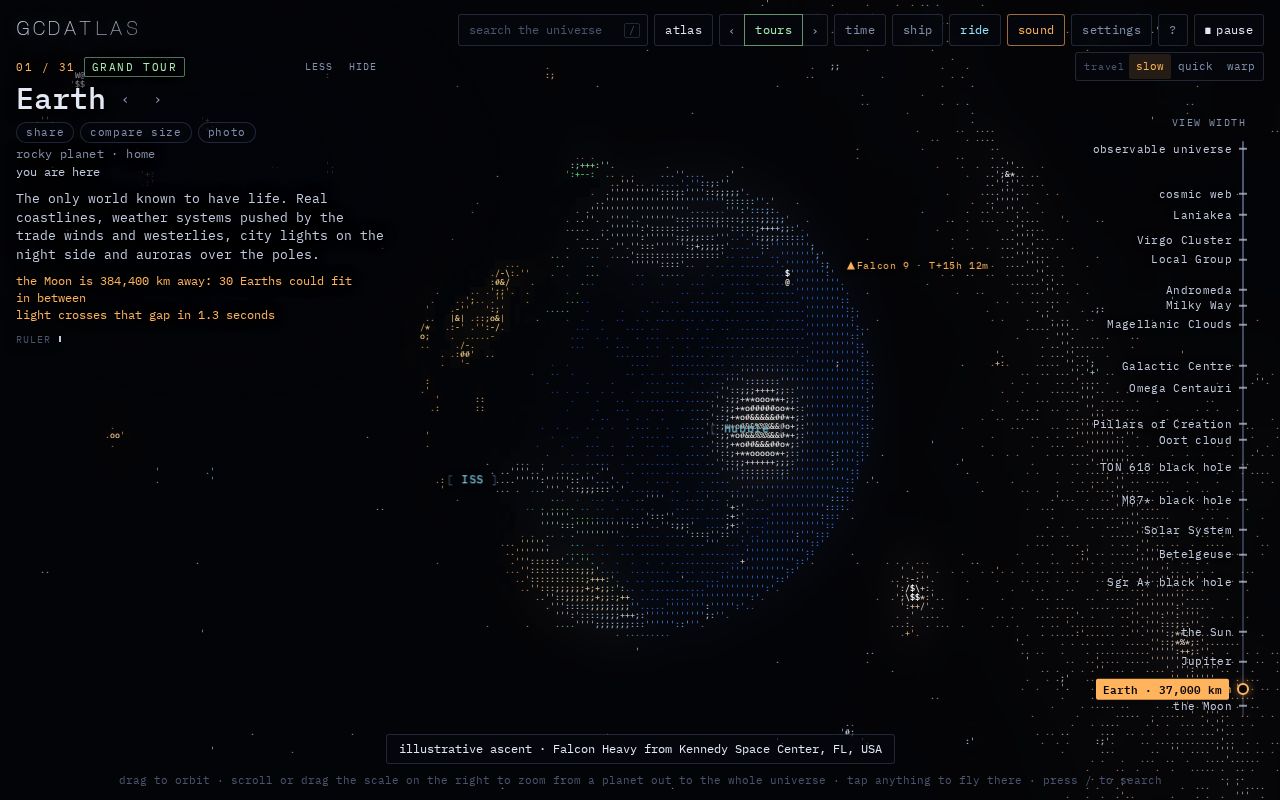Click the view width slider handle
This screenshot has width=1280, height=800.
1243,689
